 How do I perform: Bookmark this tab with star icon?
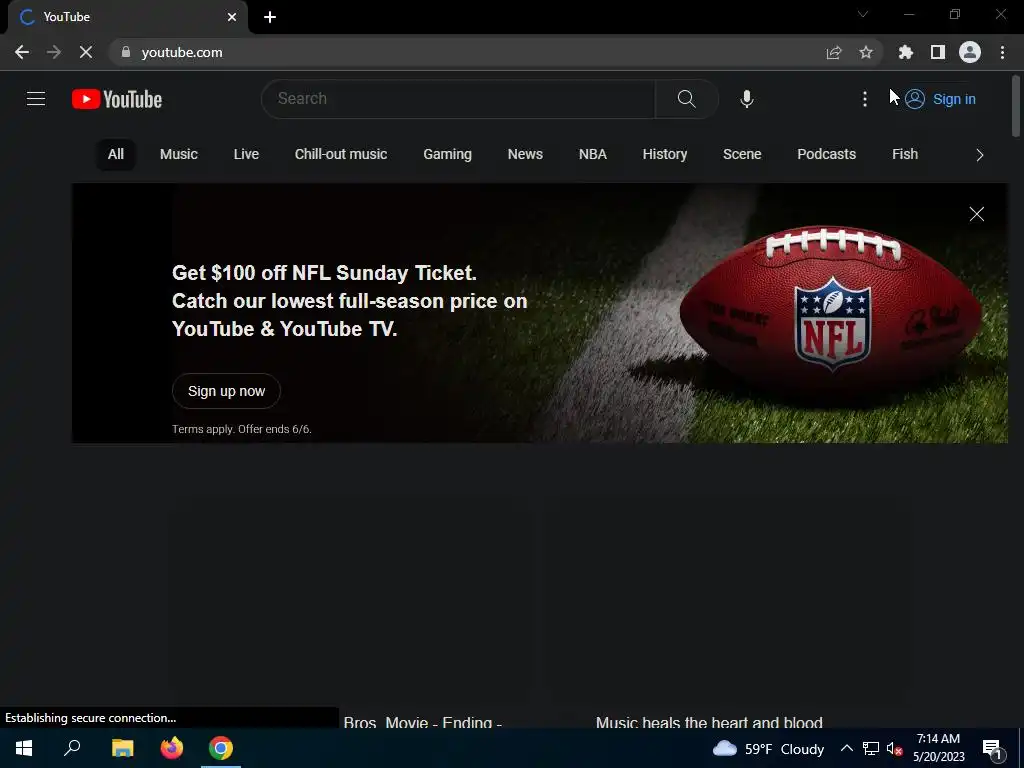866,52
